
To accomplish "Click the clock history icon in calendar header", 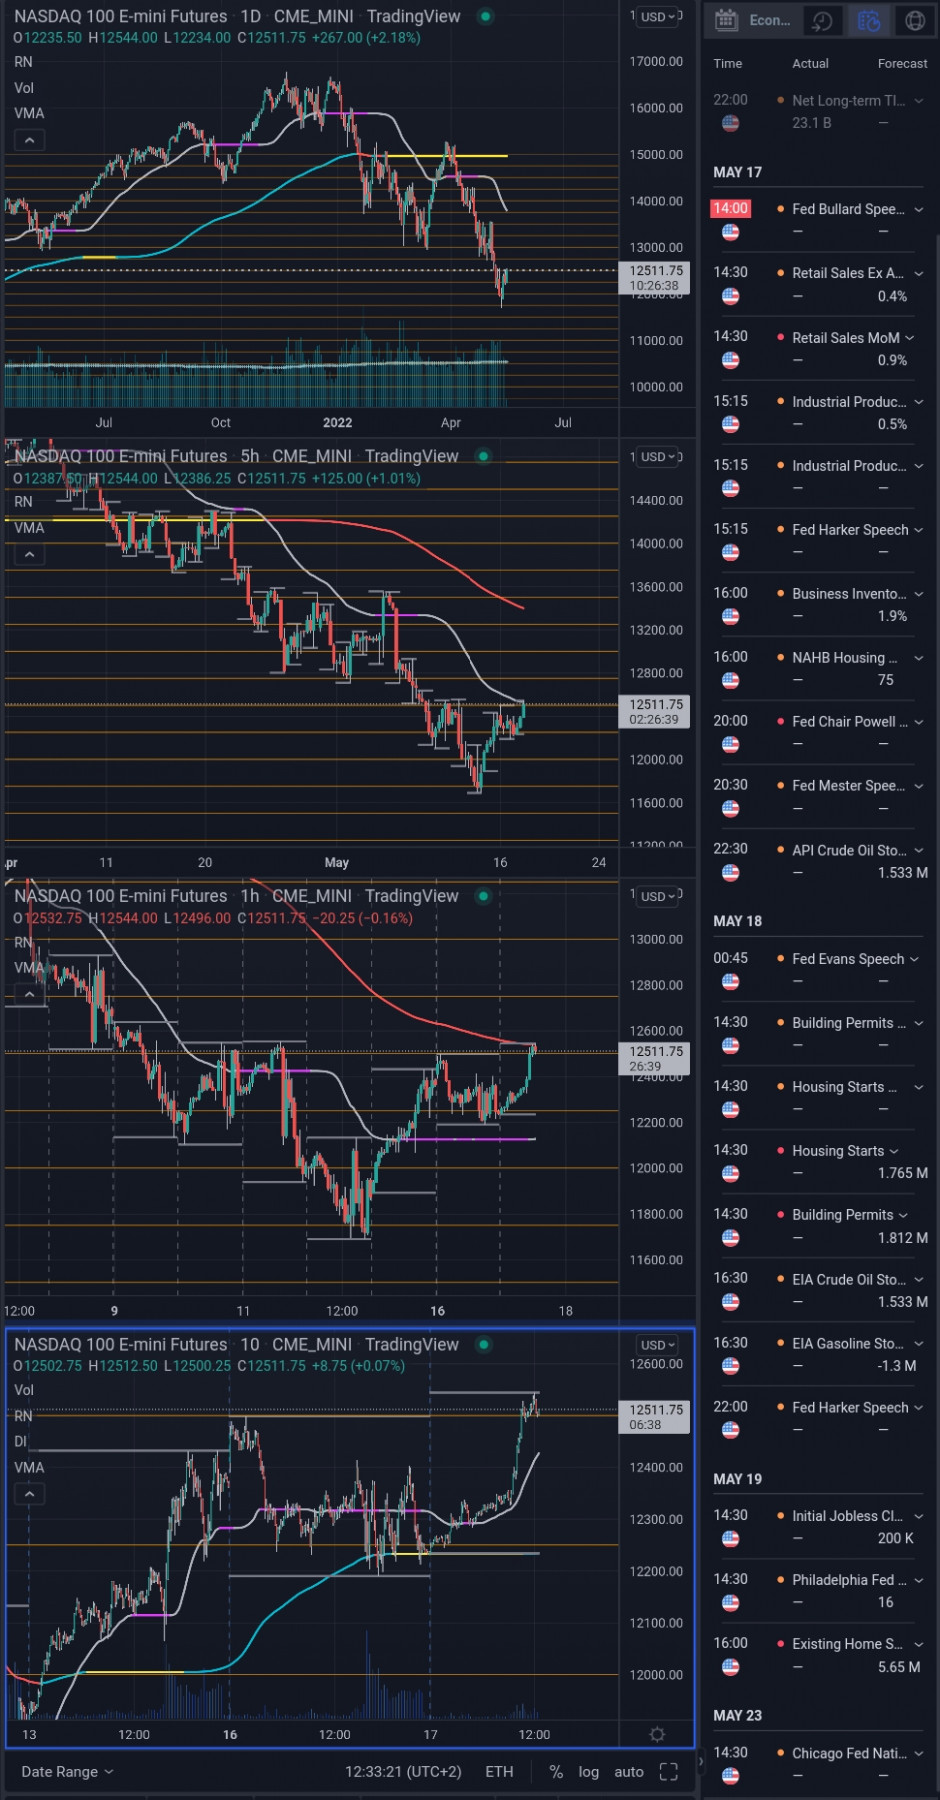I will [x=822, y=20].
